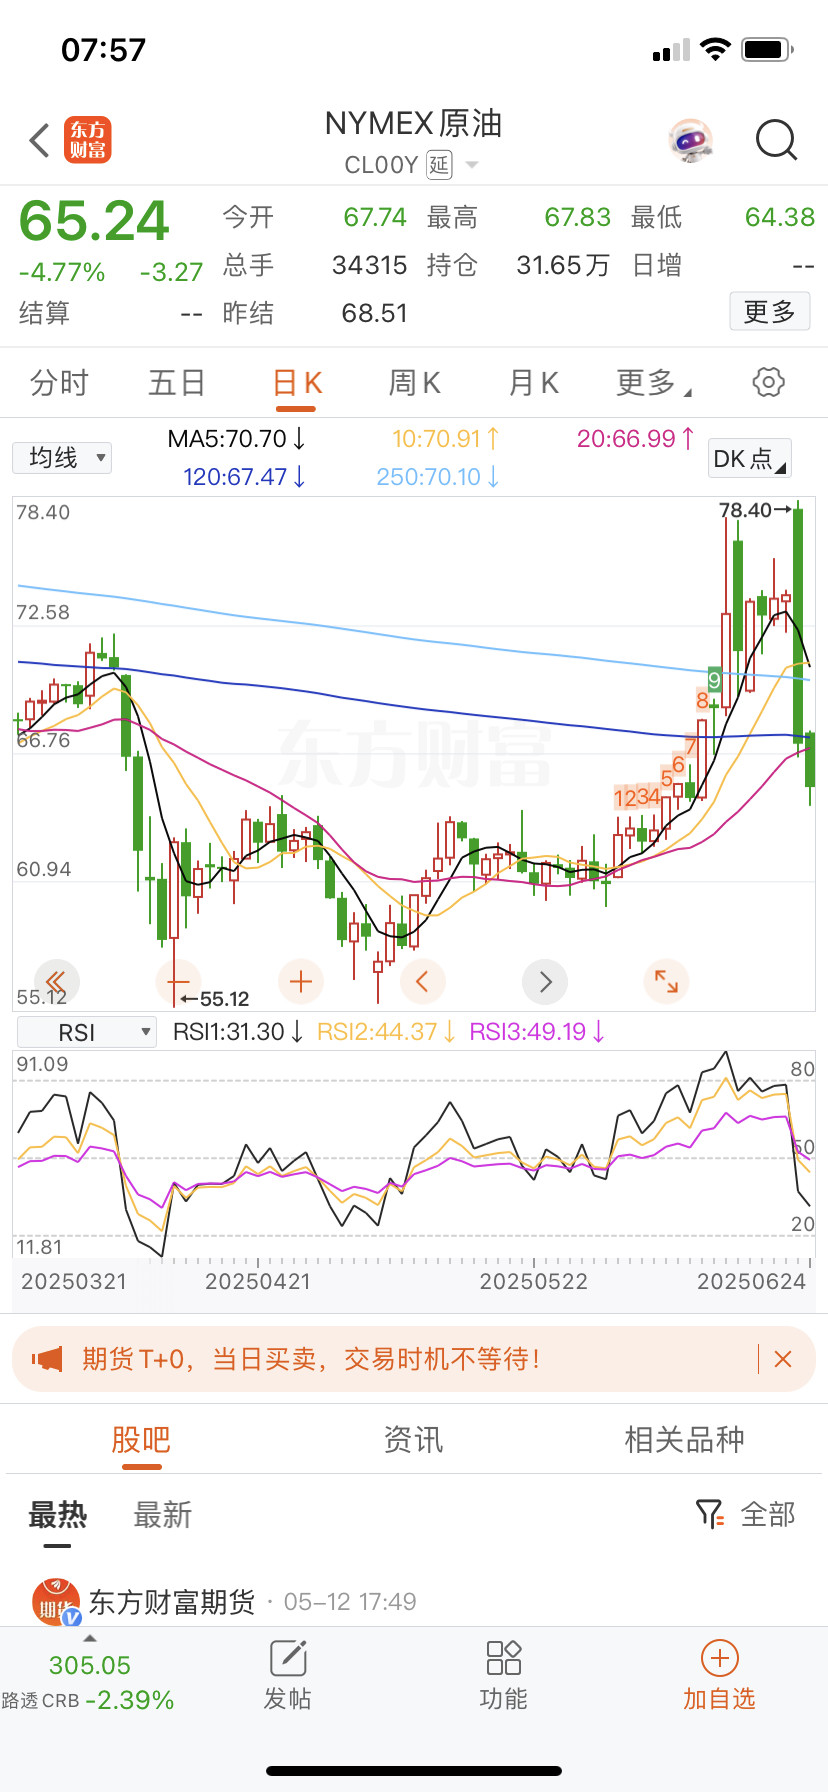This screenshot has height=1792, width=828.
Task: Select the 日K chart tab
Action: tap(297, 383)
